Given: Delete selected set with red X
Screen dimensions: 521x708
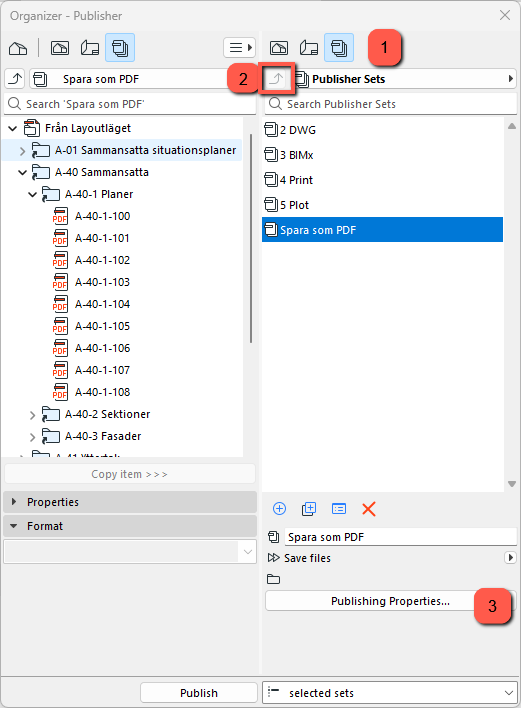Looking at the screenshot, I should click(369, 509).
